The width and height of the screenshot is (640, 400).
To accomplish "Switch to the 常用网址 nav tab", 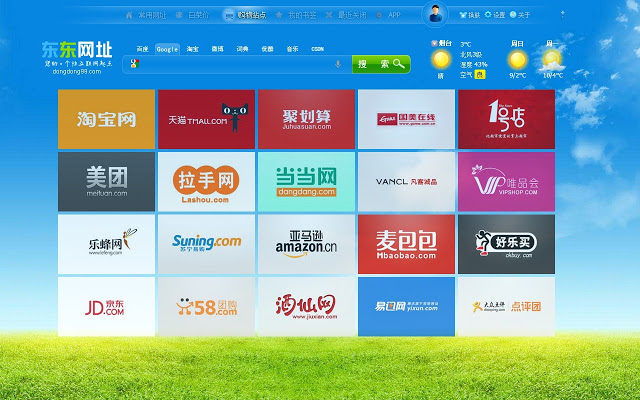I will click(147, 15).
